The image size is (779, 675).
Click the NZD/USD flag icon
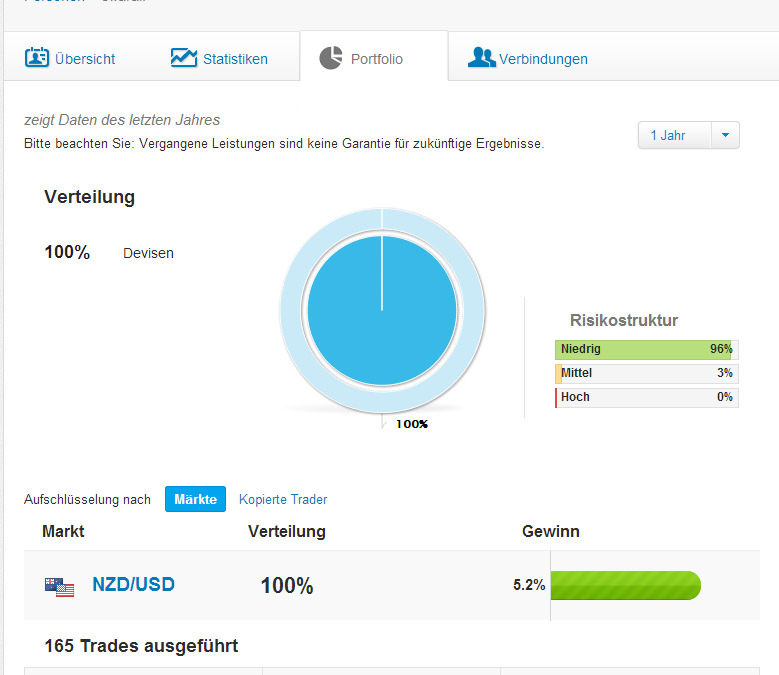(60, 586)
